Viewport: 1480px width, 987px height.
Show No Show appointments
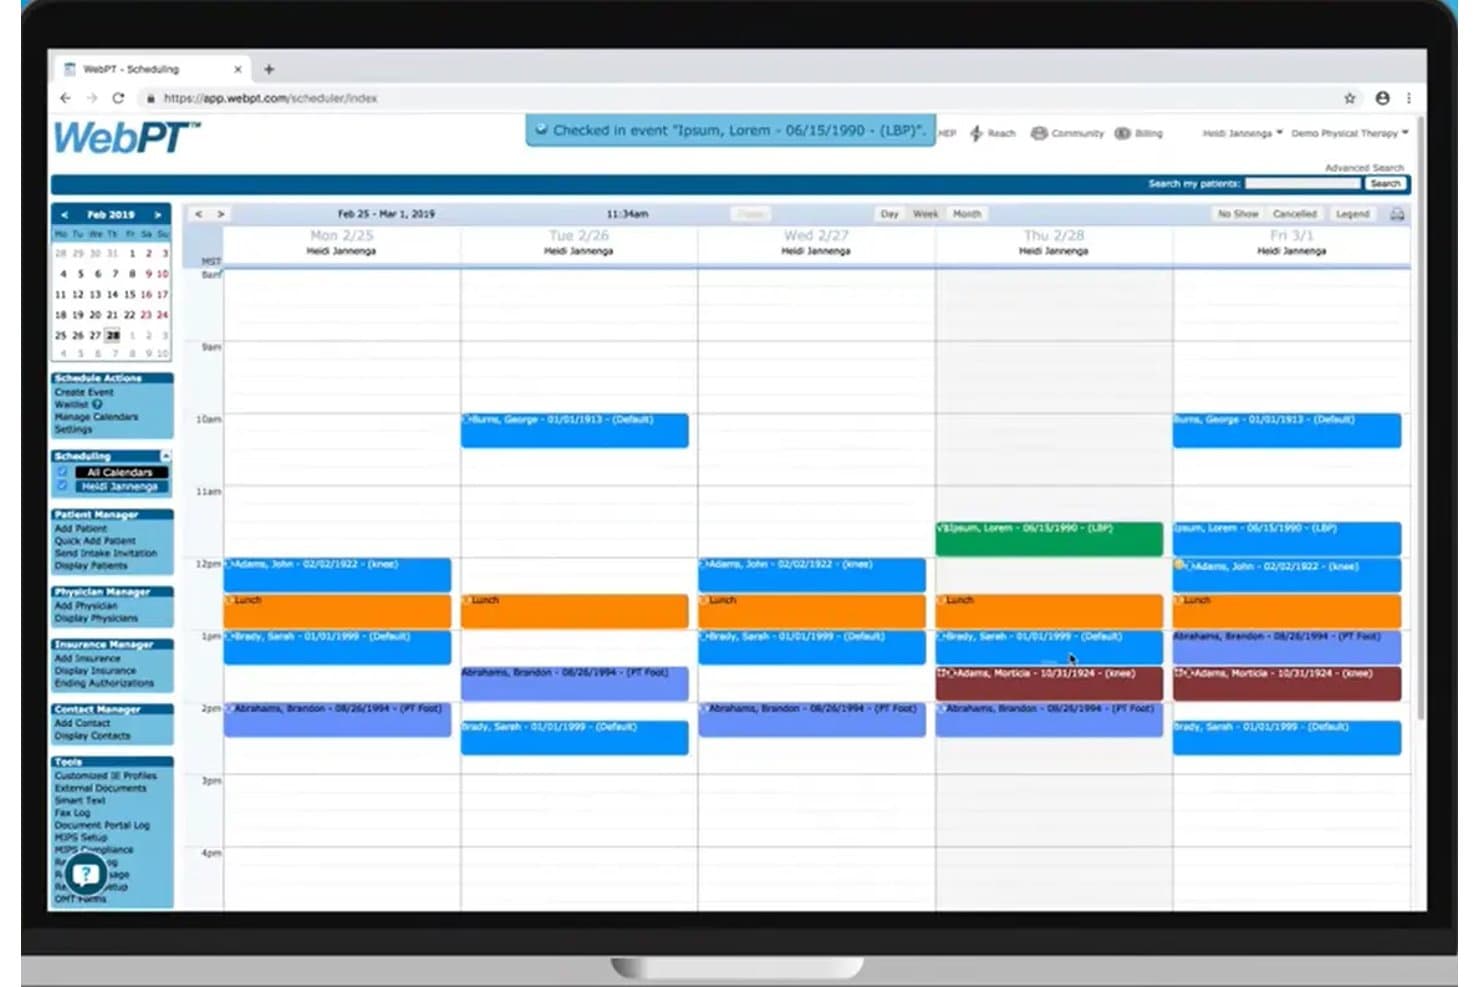1238,214
